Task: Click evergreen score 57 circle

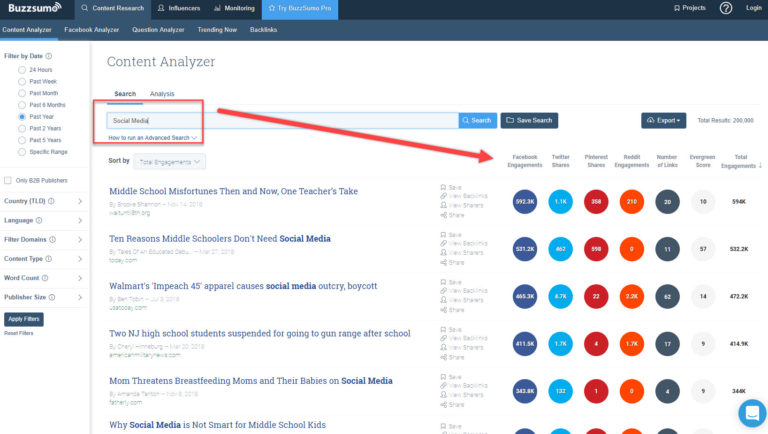Action: point(703,249)
